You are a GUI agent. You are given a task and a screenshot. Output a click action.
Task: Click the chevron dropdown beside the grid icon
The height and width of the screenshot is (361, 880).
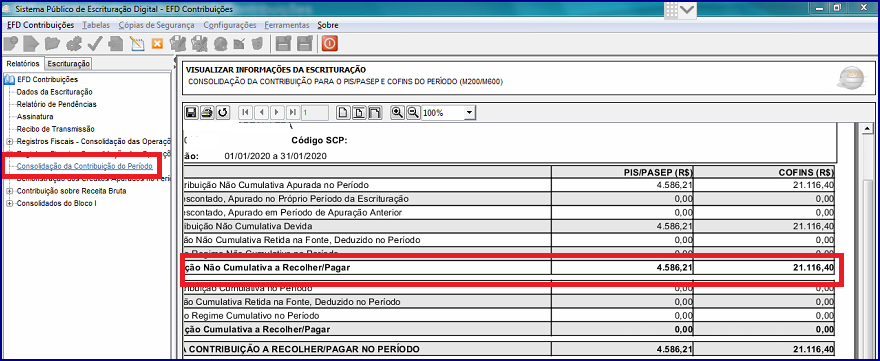coord(688,10)
